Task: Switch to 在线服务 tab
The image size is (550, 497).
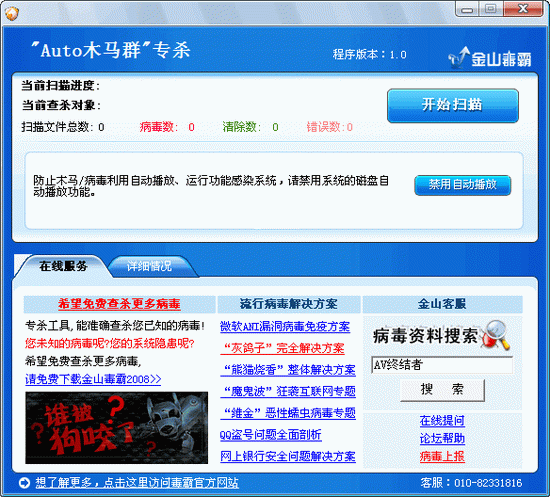Action: (x=63, y=266)
